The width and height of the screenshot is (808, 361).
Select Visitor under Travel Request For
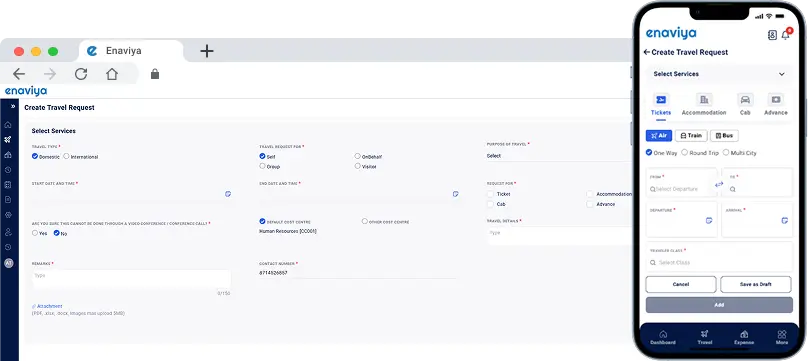[x=358, y=166]
